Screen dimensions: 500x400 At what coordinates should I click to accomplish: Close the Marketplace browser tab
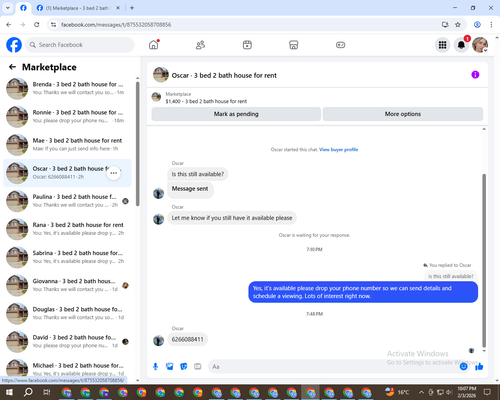(x=118, y=8)
